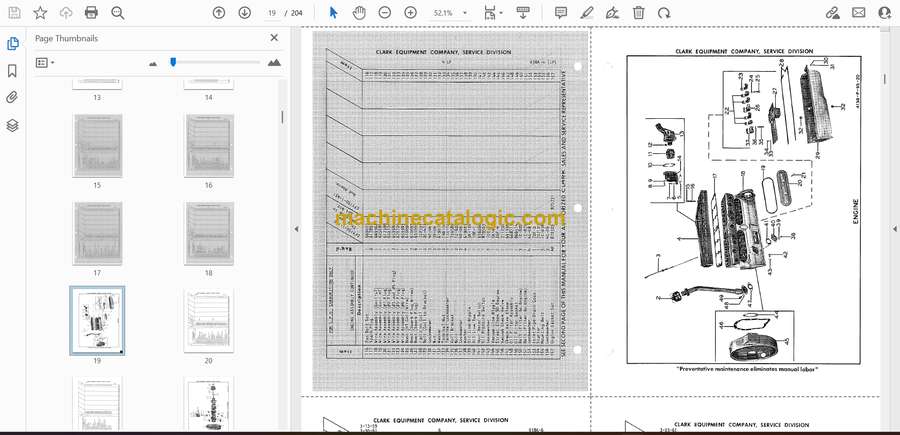Reduce thumbnail size with small mountain icon

153,63
